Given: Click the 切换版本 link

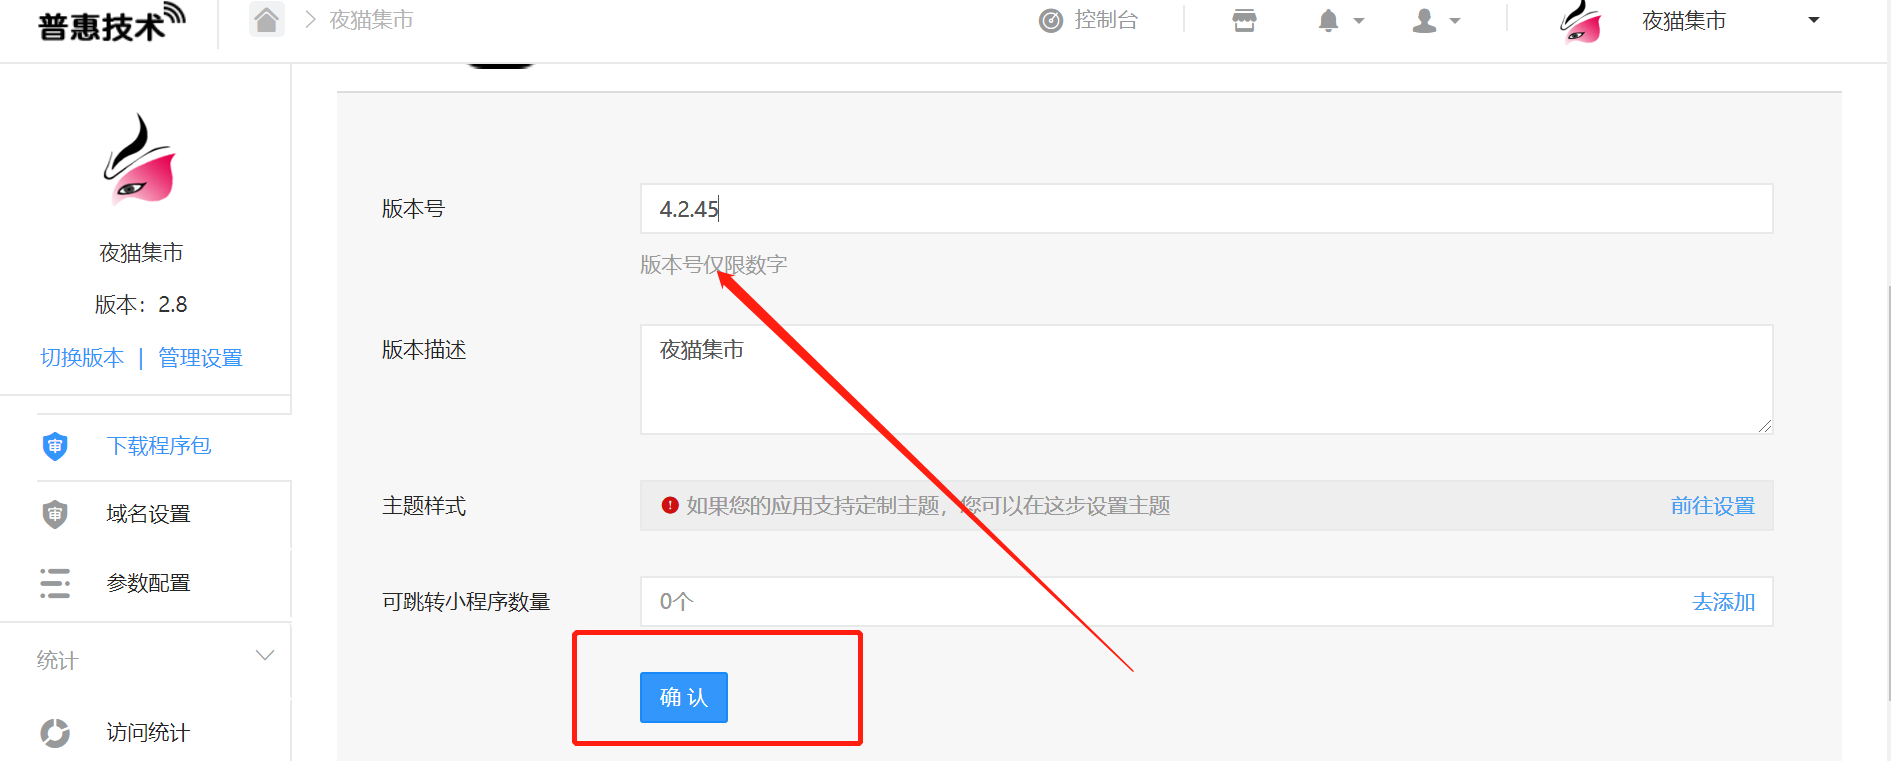Looking at the screenshot, I should point(82,358).
